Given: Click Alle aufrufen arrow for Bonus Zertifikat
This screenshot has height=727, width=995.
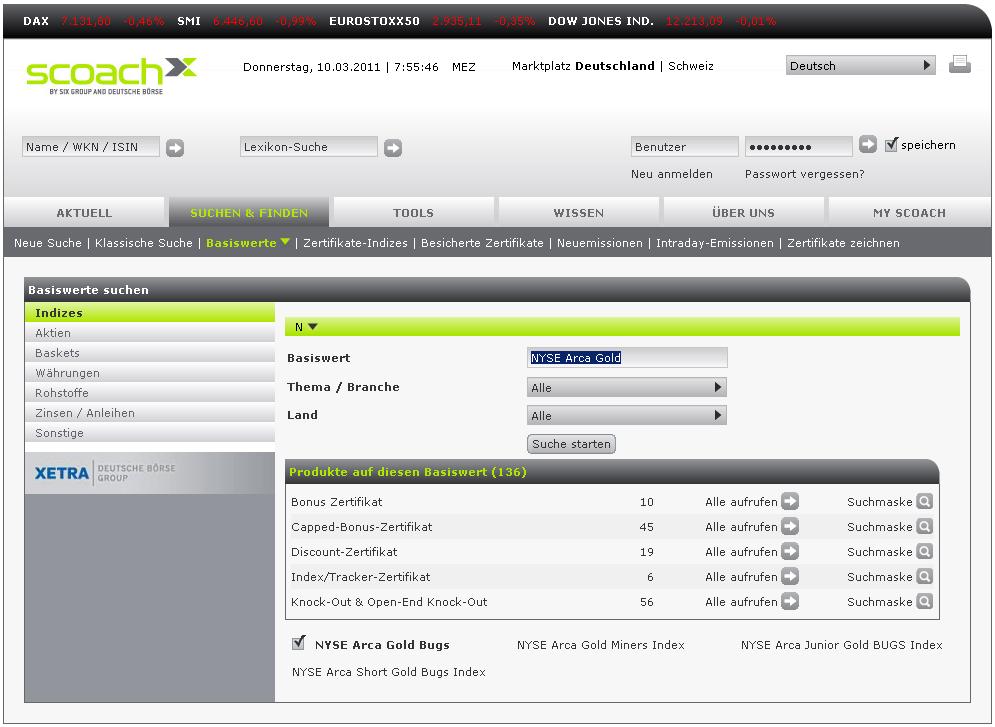Looking at the screenshot, I should pos(790,501).
